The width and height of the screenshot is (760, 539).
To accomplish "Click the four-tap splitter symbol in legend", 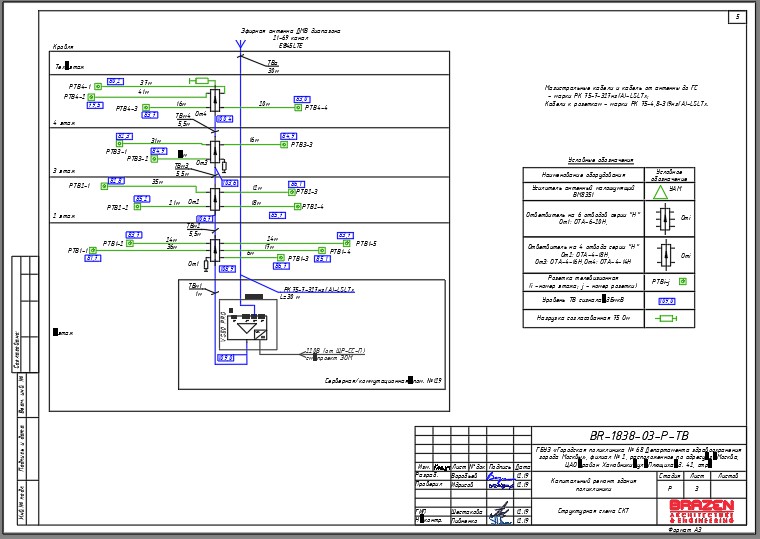I will click(x=665, y=255).
